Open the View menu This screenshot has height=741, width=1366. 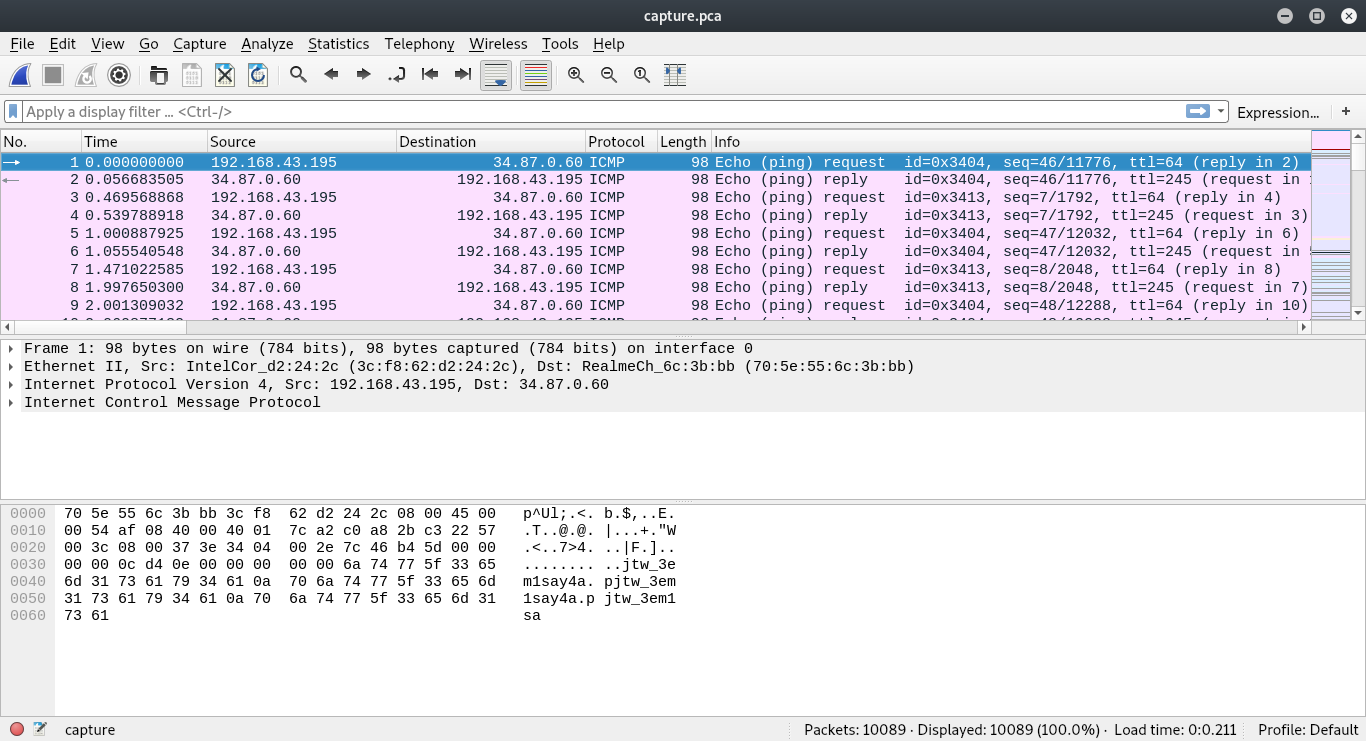(x=107, y=44)
